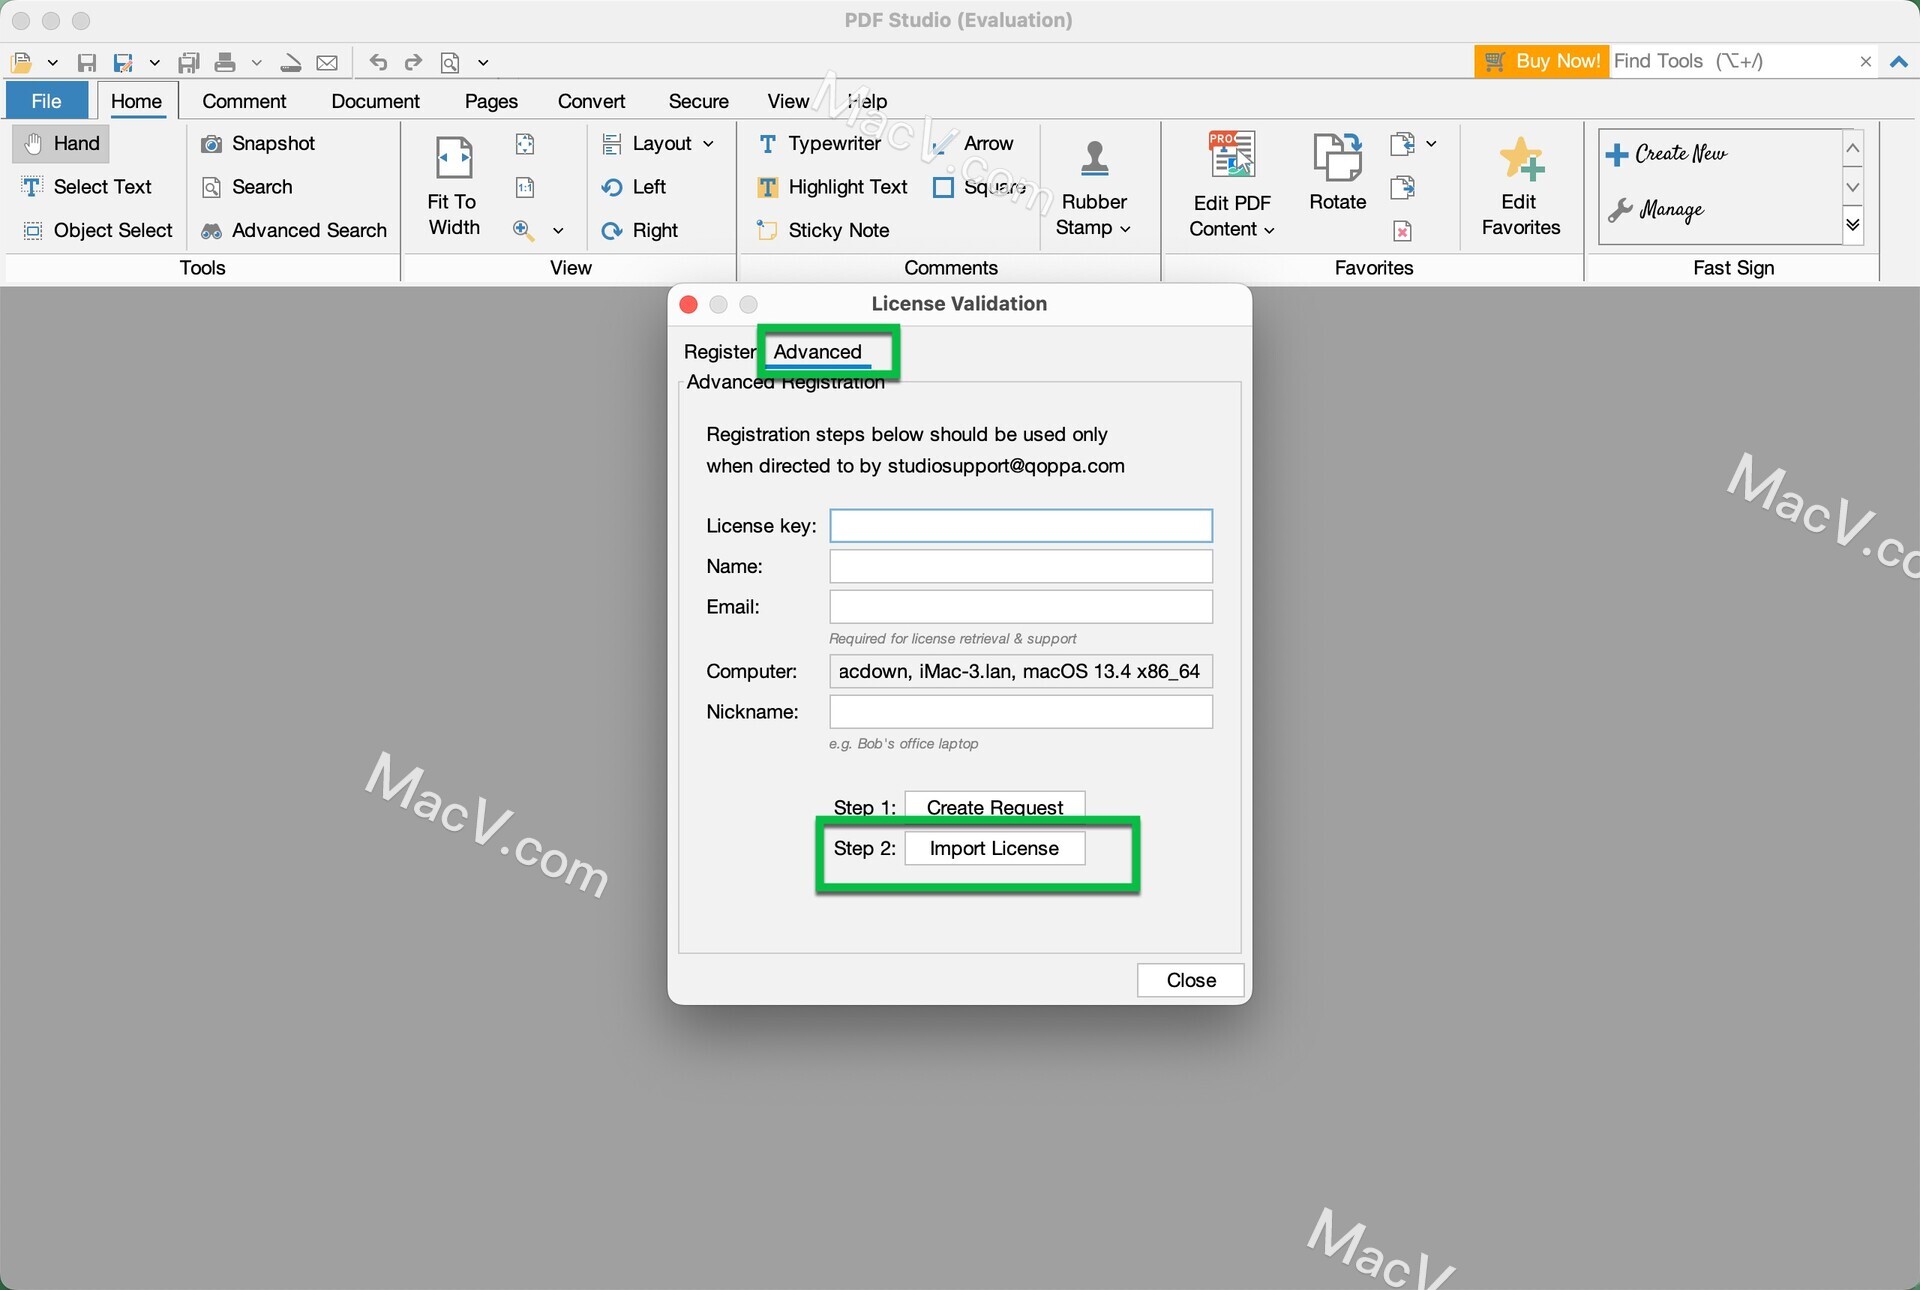Select the Arrow annotation tool
Viewport: 1920px width, 1290px height.
click(x=973, y=143)
